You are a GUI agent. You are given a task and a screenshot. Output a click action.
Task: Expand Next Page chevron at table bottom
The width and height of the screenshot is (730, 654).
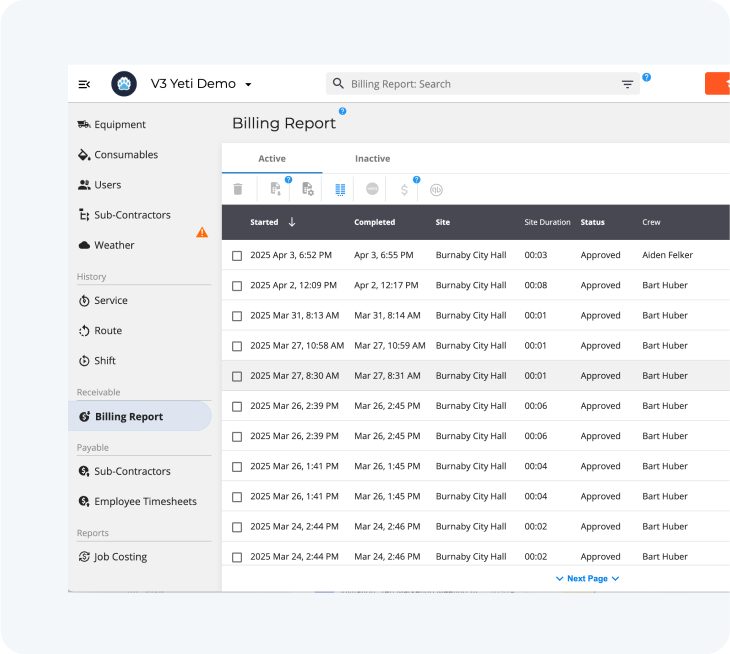tap(615, 579)
